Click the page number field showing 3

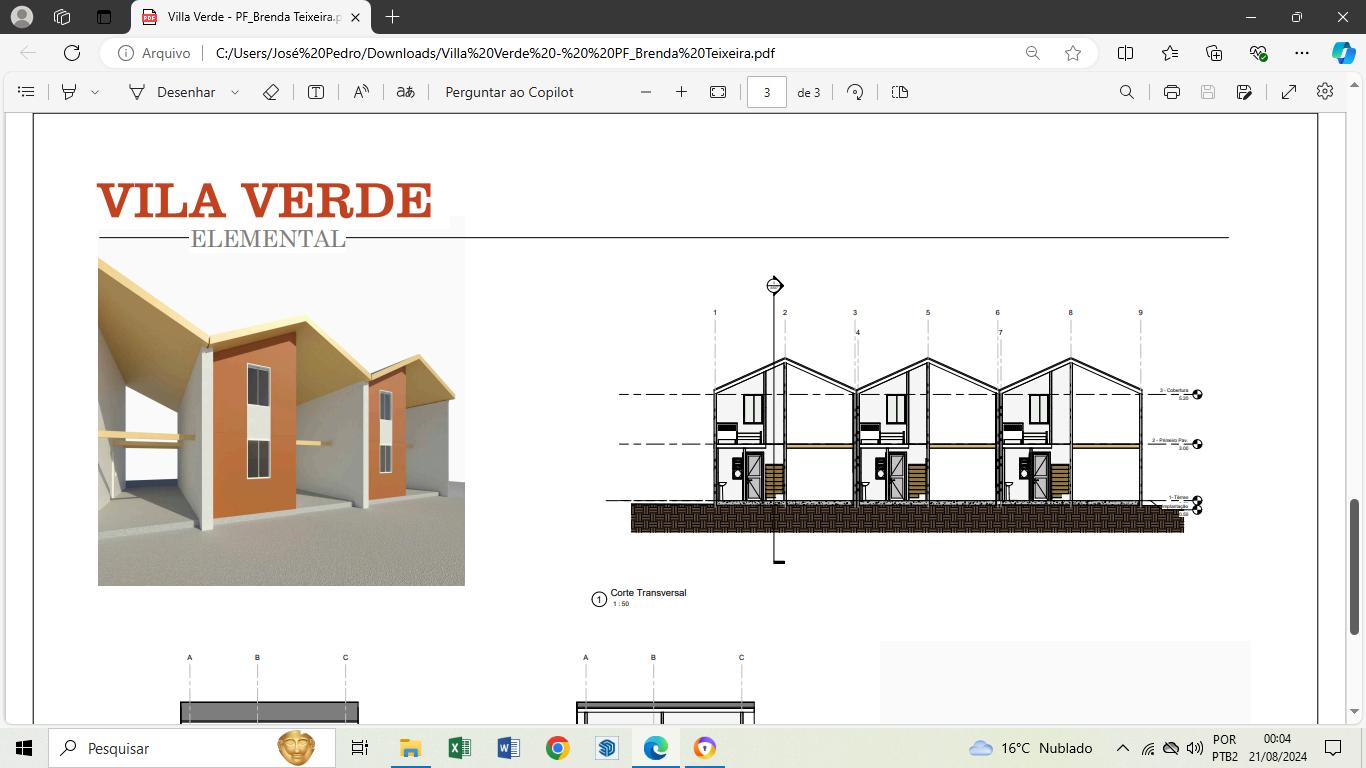[x=767, y=92]
